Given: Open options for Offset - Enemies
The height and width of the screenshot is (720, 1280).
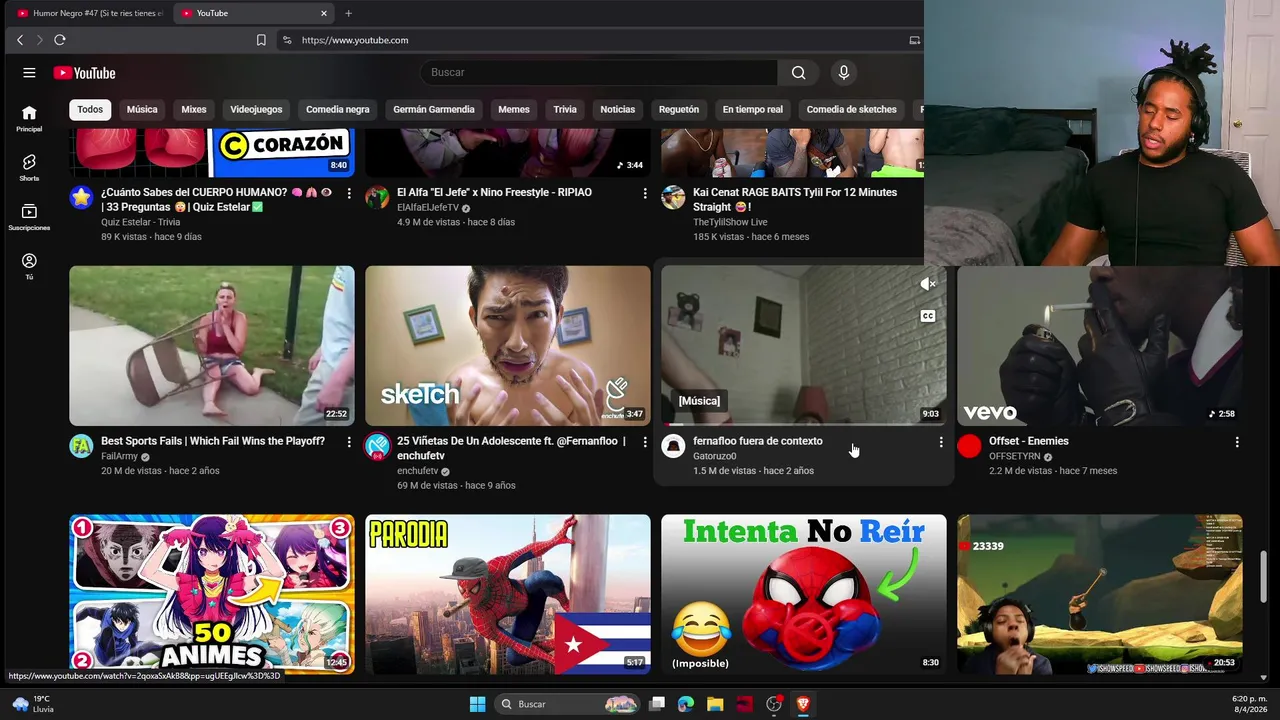Looking at the screenshot, I should [x=1237, y=442].
